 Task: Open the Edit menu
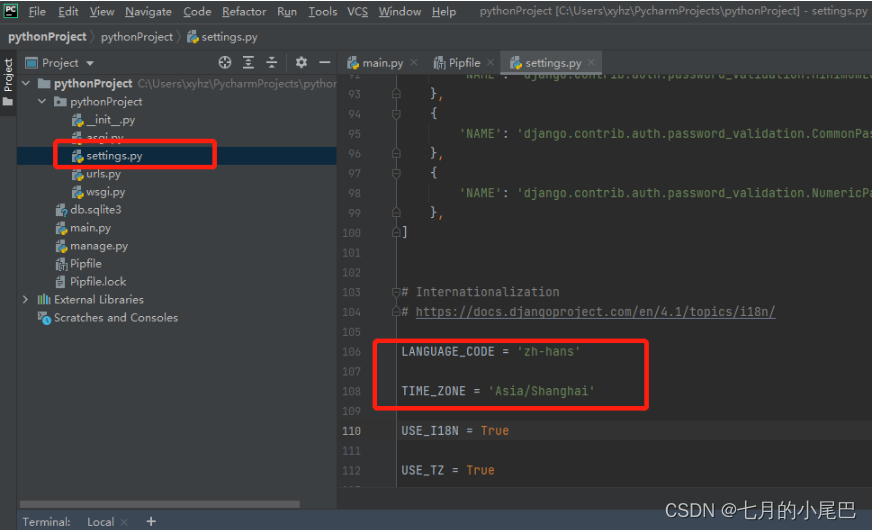point(68,11)
